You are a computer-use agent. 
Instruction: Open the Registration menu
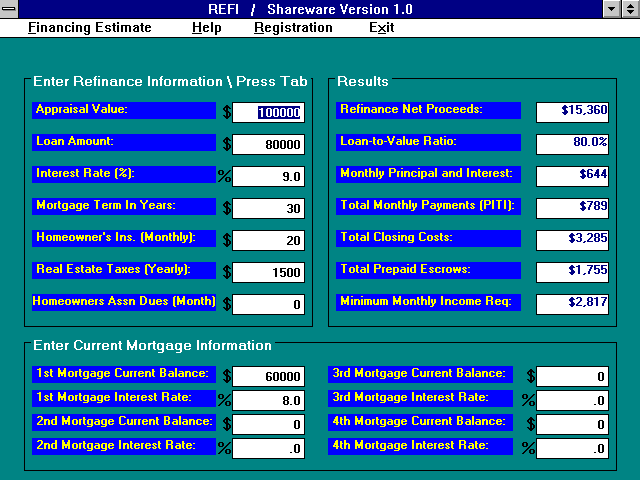point(293,27)
